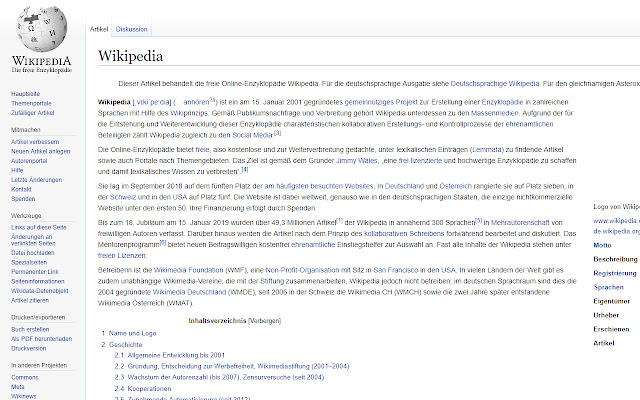Choose Als PDF herunterladen
Viewport: 640px width, 400px height.
[41, 339]
